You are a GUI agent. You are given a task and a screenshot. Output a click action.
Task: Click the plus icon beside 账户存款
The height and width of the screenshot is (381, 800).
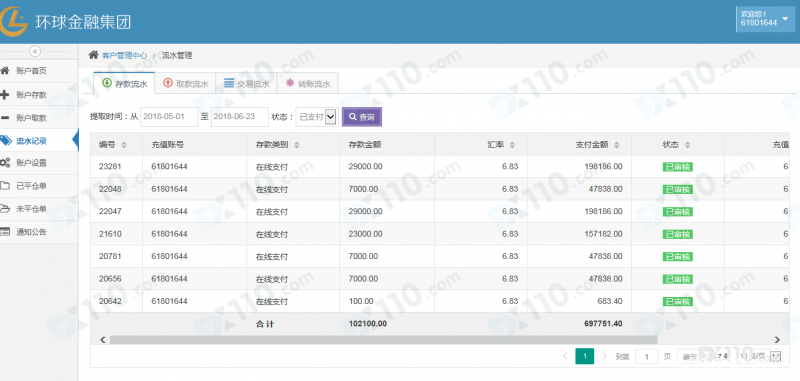point(5,94)
